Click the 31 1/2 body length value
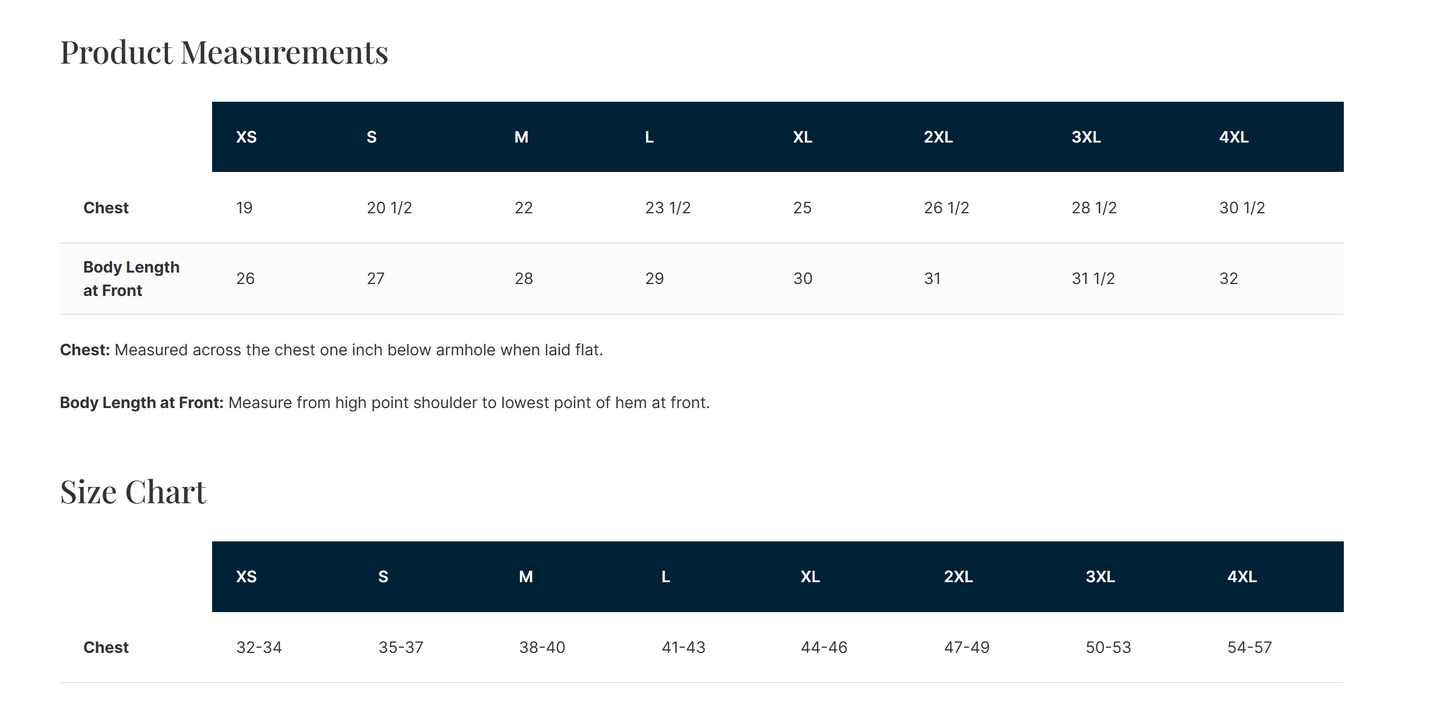This screenshot has height=728, width=1445. [1093, 279]
